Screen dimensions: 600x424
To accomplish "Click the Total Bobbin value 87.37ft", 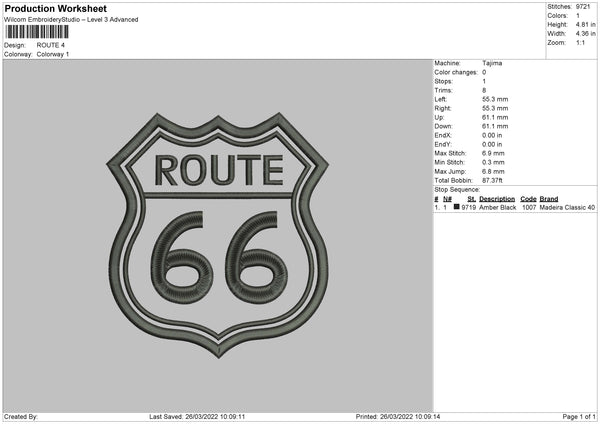I will click(x=492, y=181).
